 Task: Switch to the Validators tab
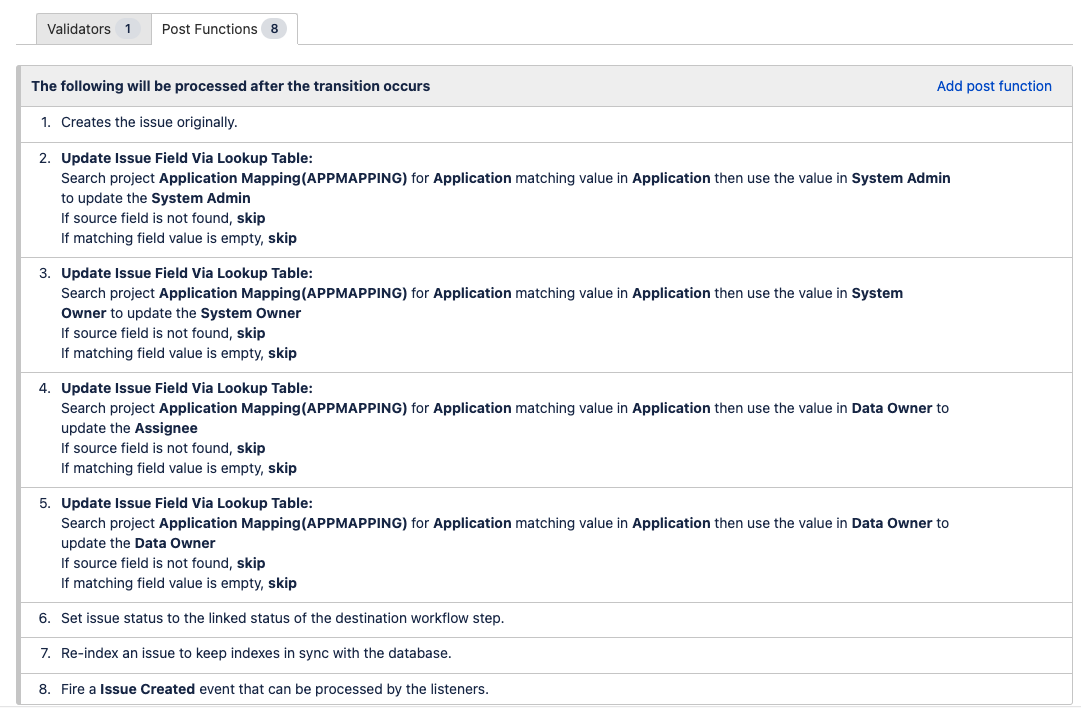click(x=82, y=29)
